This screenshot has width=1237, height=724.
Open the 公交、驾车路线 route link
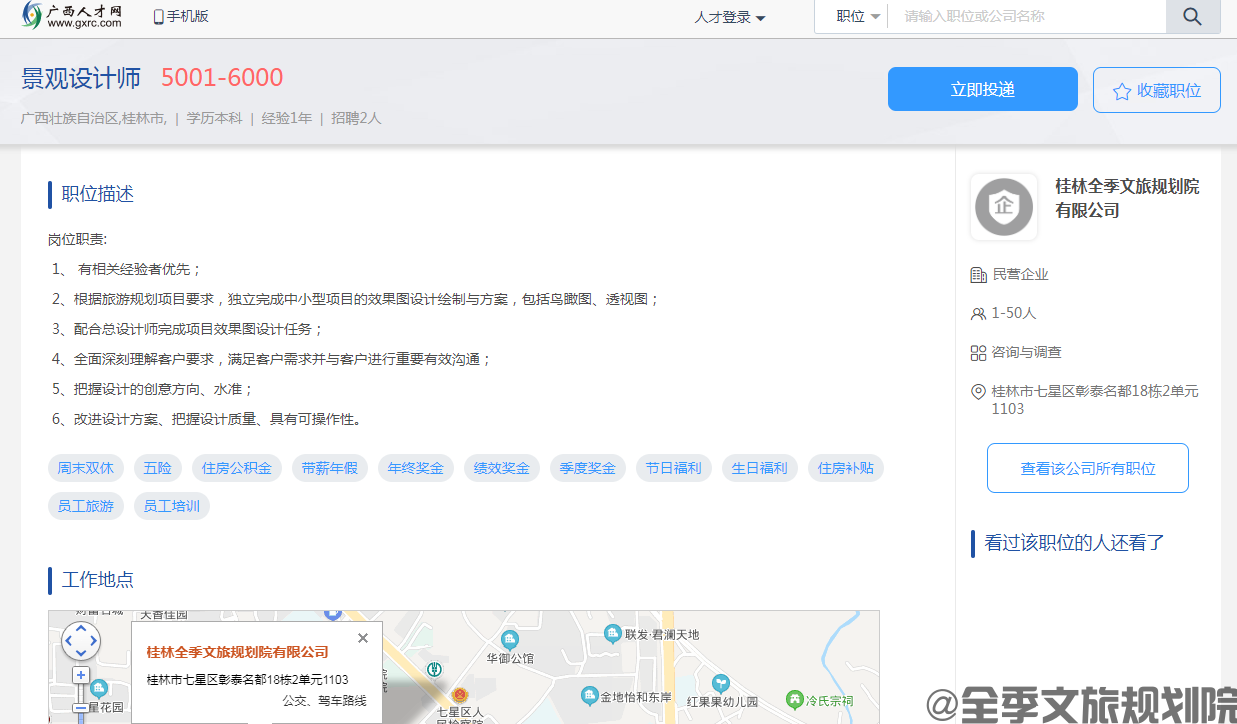click(325, 701)
